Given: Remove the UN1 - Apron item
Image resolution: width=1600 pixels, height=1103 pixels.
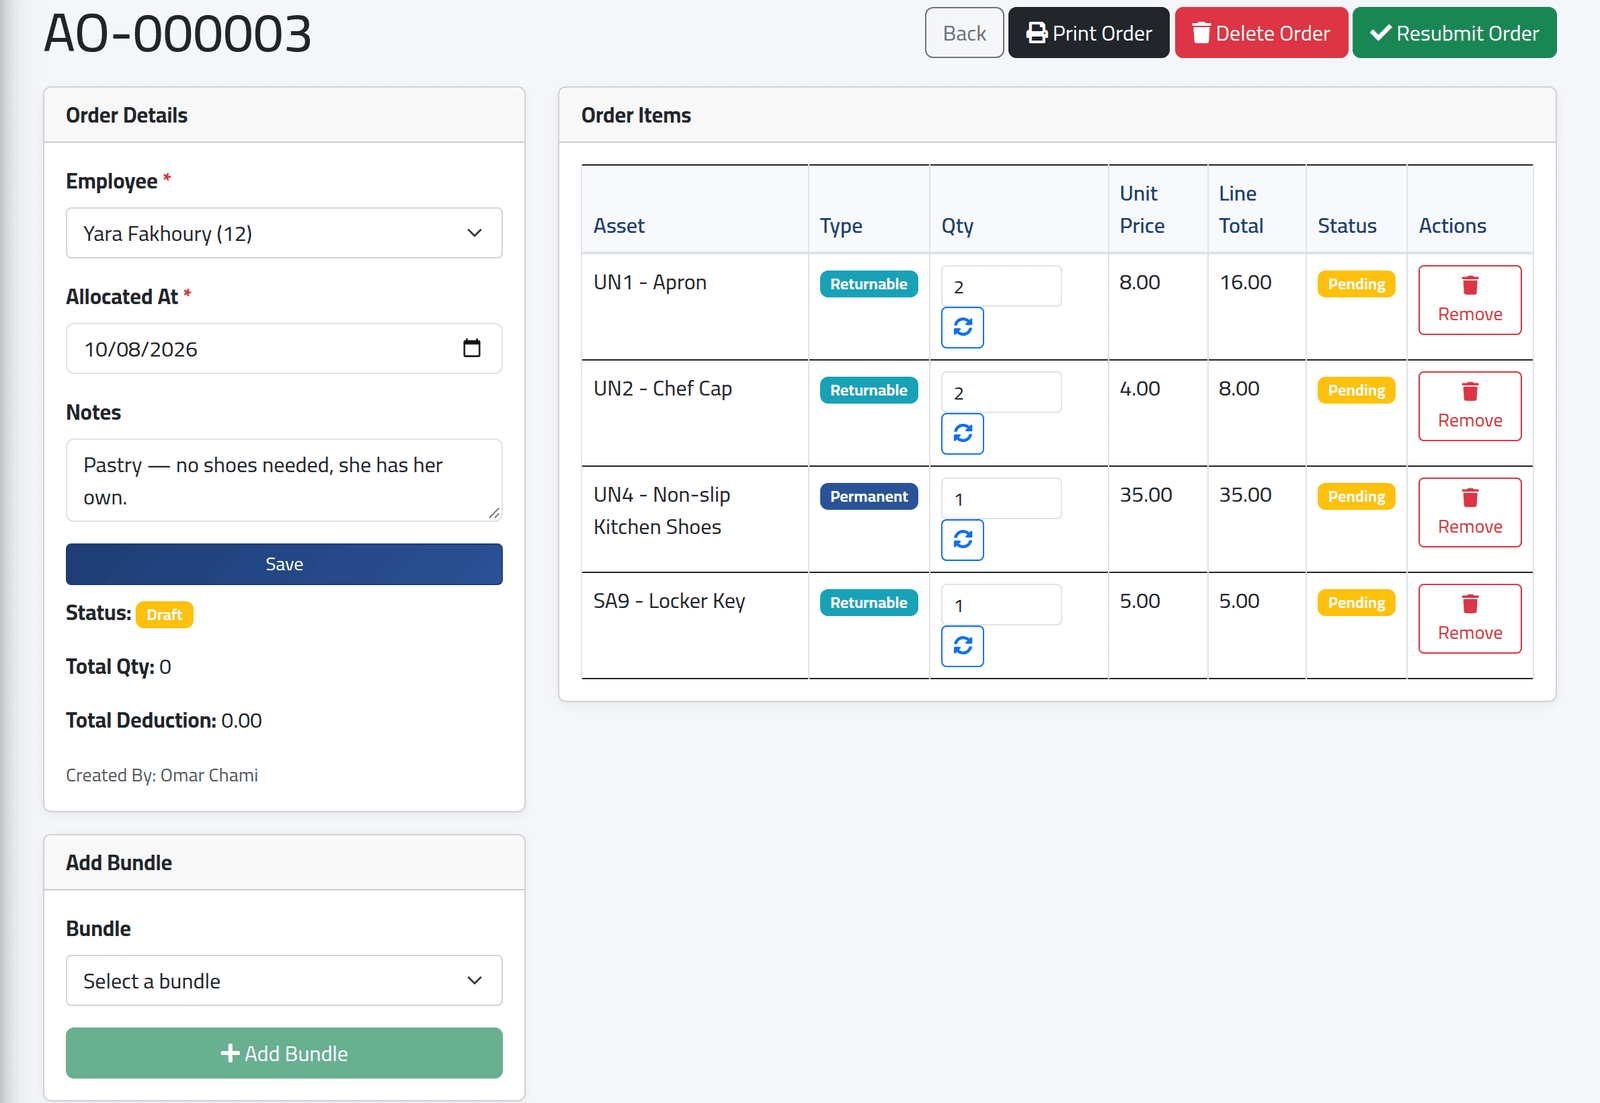Looking at the screenshot, I should (x=1469, y=300).
